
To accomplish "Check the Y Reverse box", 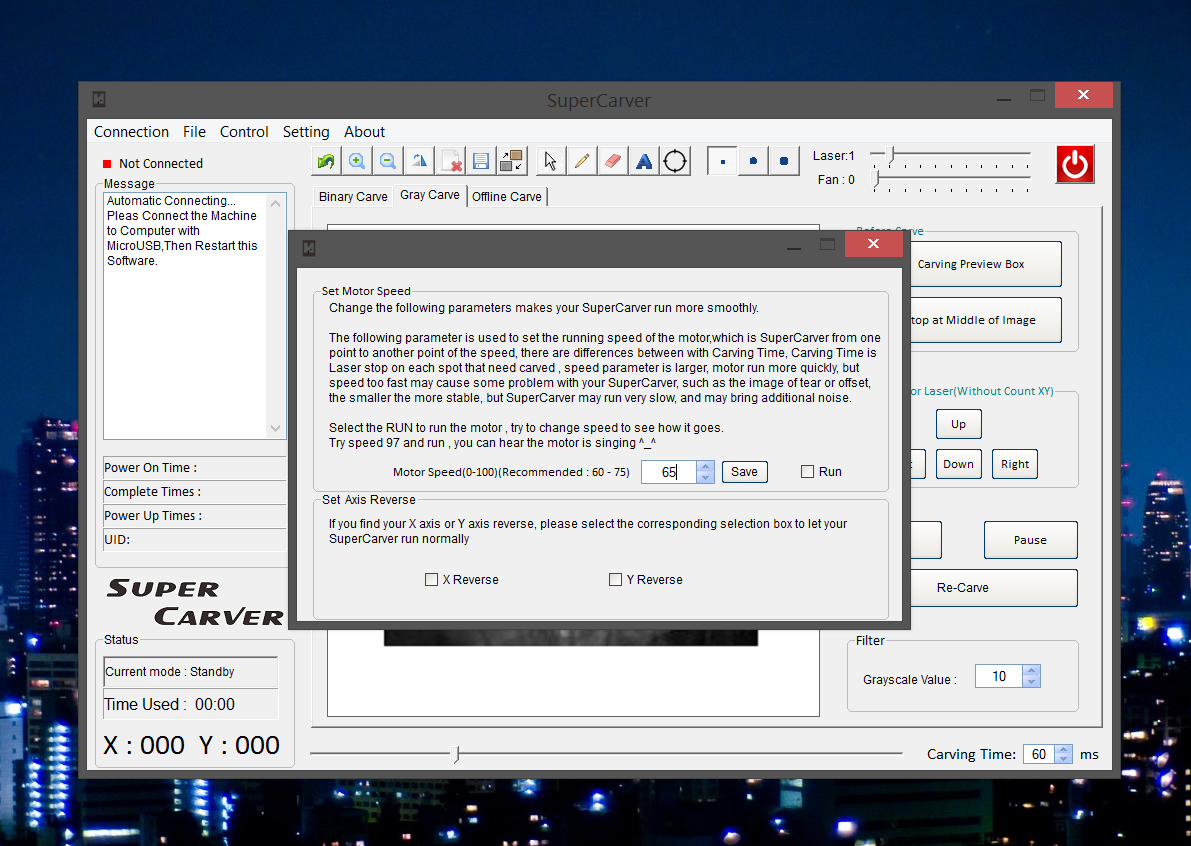I will [x=615, y=579].
